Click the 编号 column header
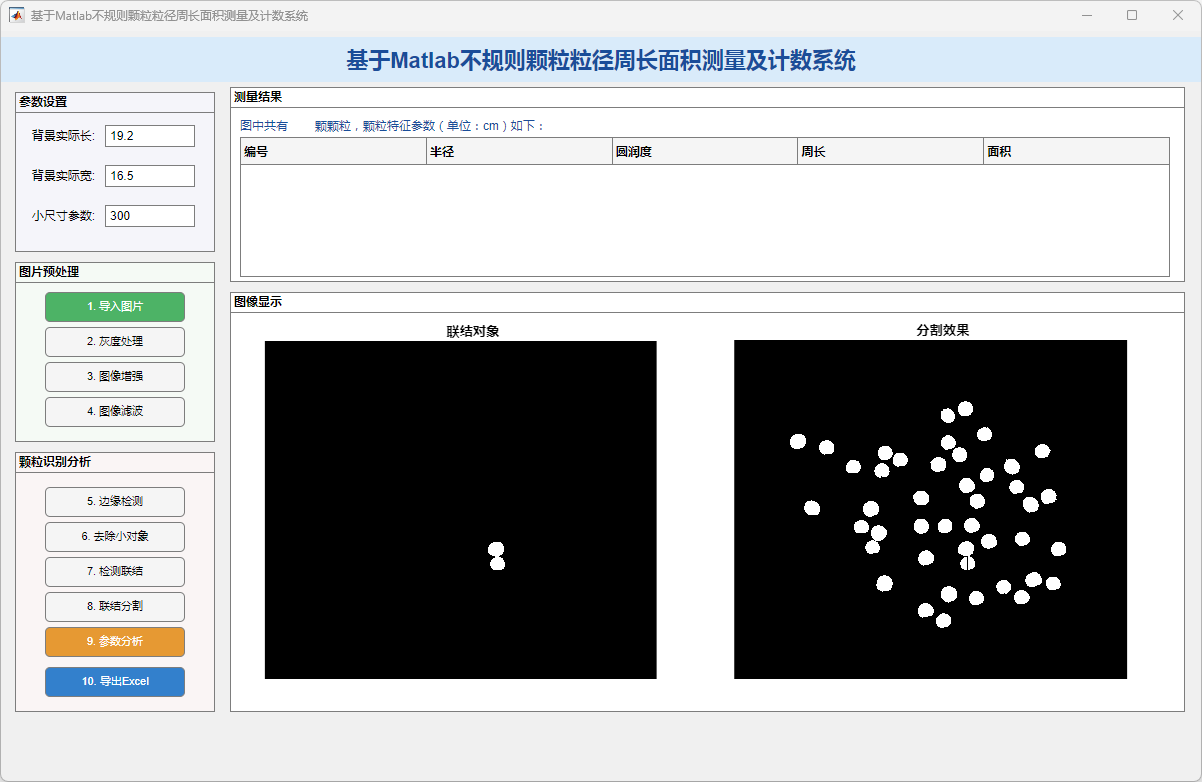Screen dimensions: 1202x782 tap(333, 152)
